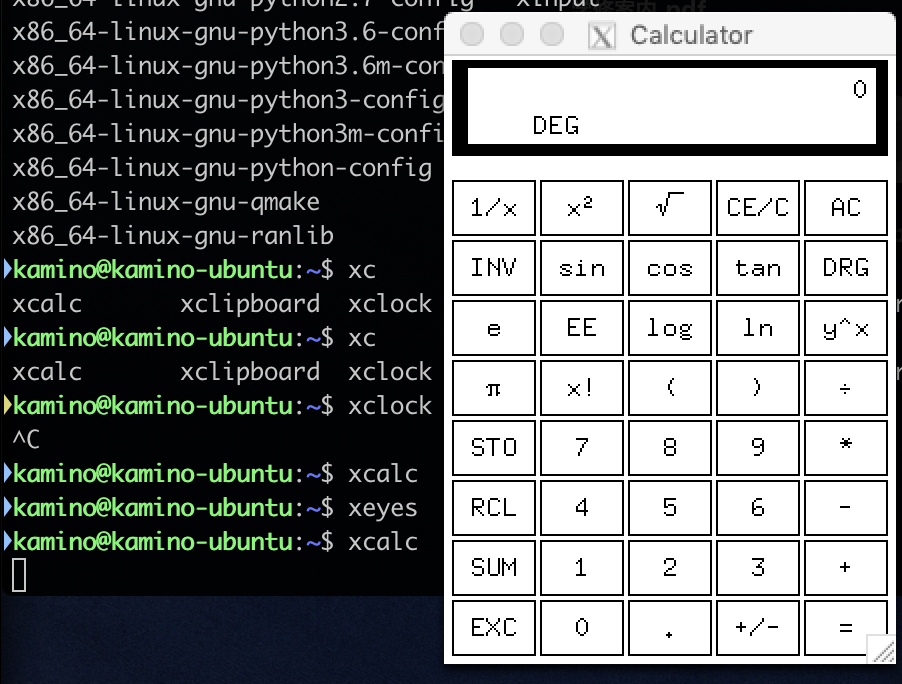Click the pi constant button
The width and height of the screenshot is (902, 684).
click(494, 388)
